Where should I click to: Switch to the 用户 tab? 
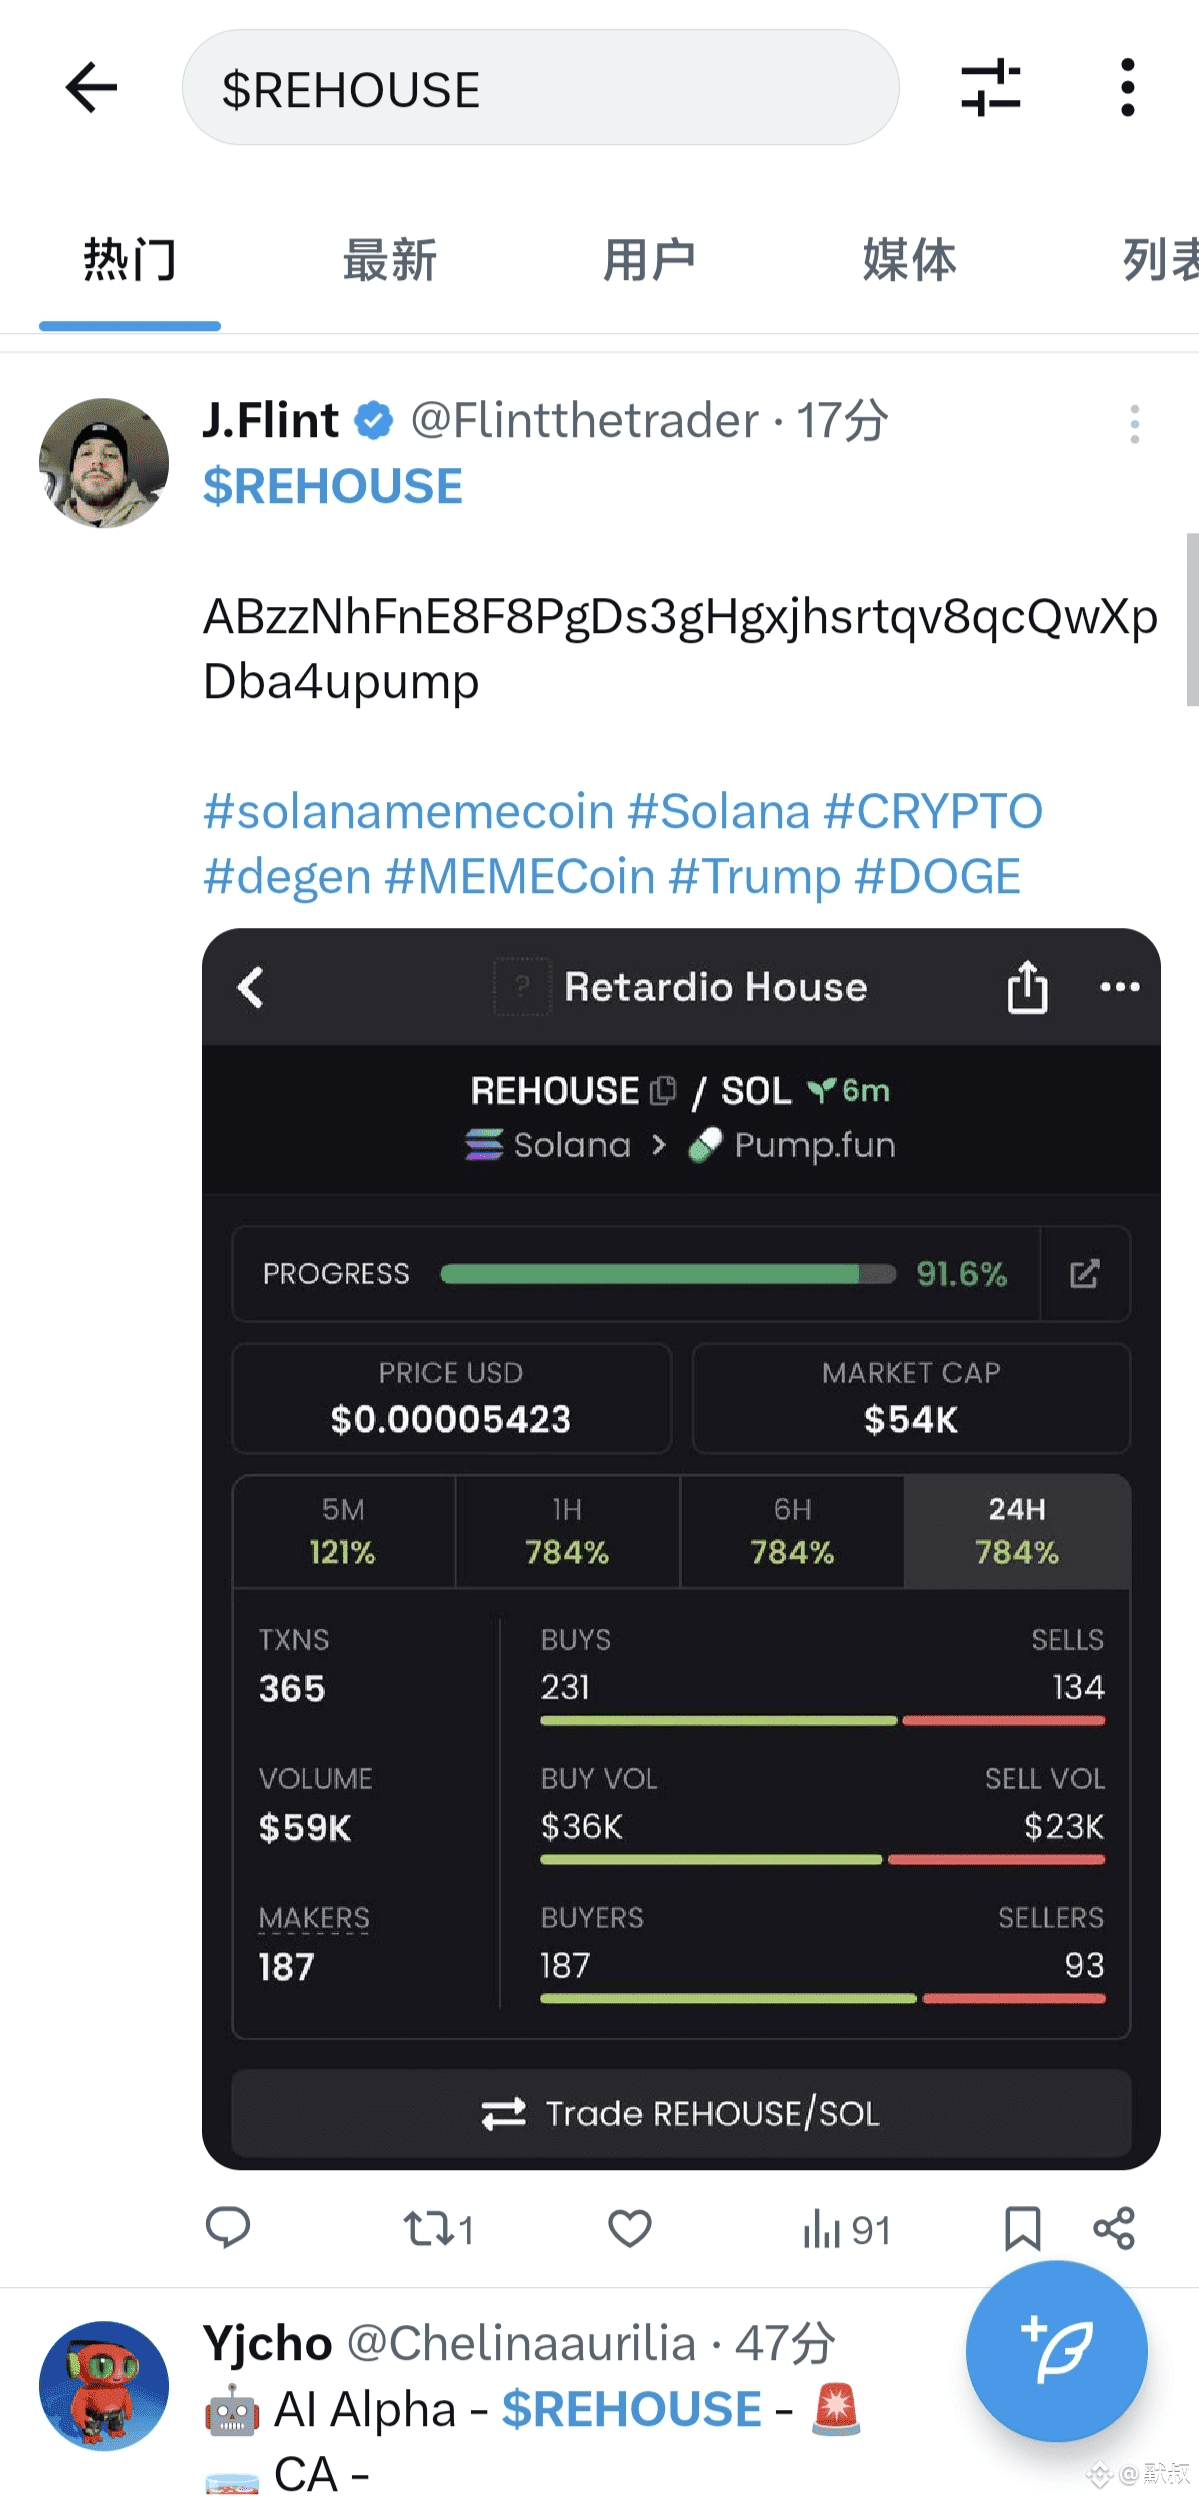(649, 261)
